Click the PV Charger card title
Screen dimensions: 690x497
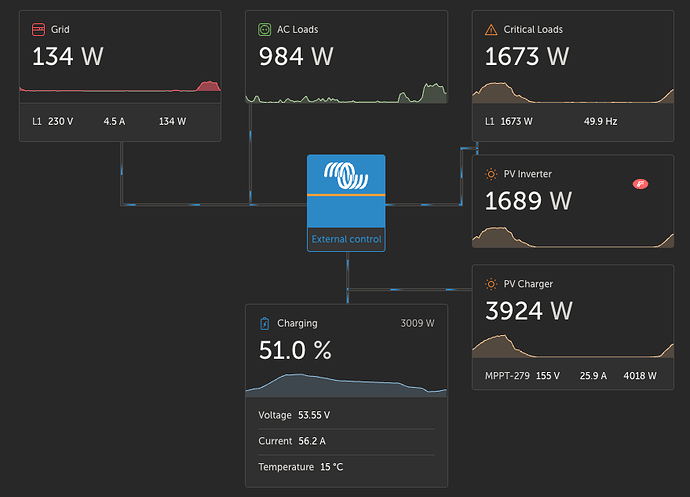coord(528,284)
